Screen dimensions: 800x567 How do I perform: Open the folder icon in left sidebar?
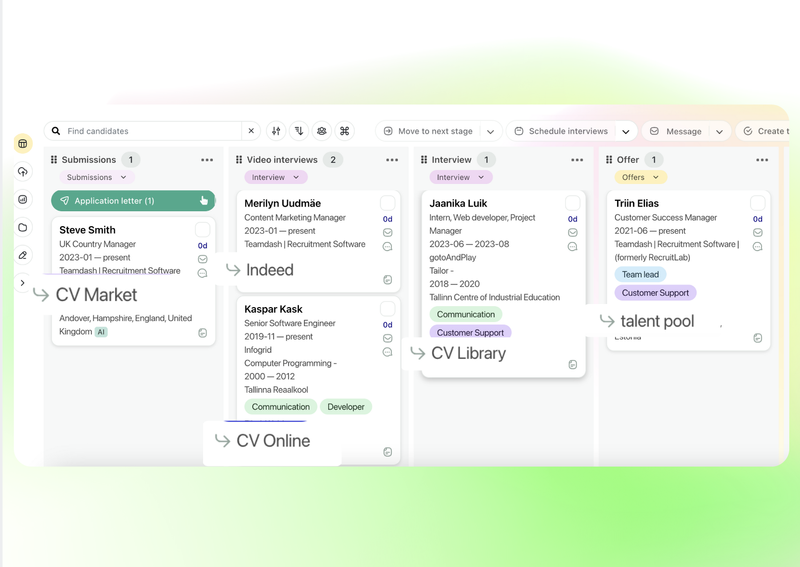23,228
